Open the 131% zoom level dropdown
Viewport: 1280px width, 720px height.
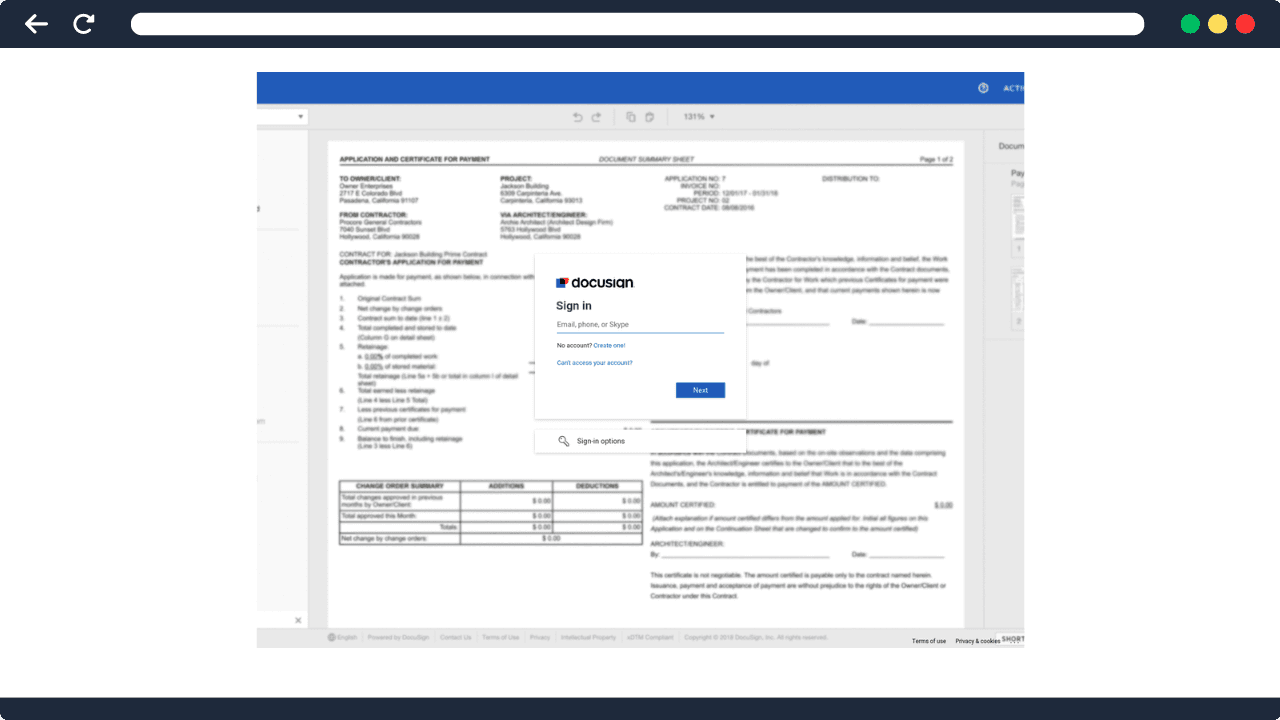[x=699, y=117]
